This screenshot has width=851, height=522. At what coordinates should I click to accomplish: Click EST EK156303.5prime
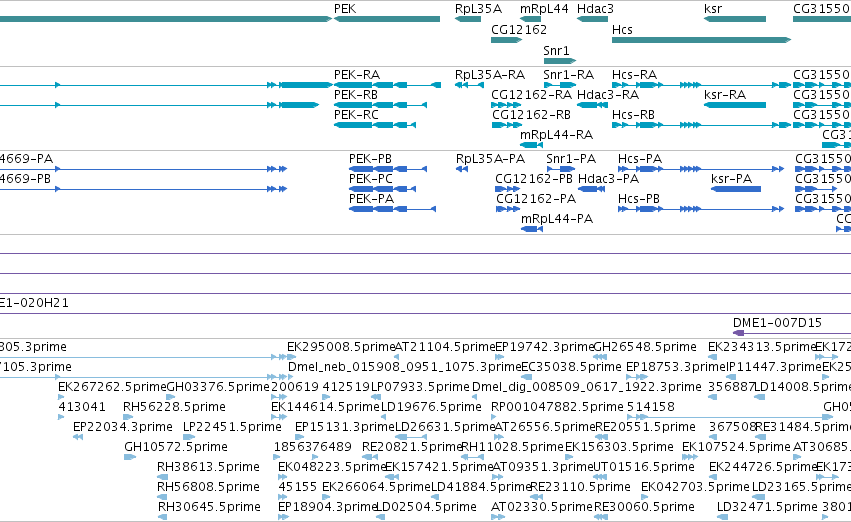click(570, 457)
